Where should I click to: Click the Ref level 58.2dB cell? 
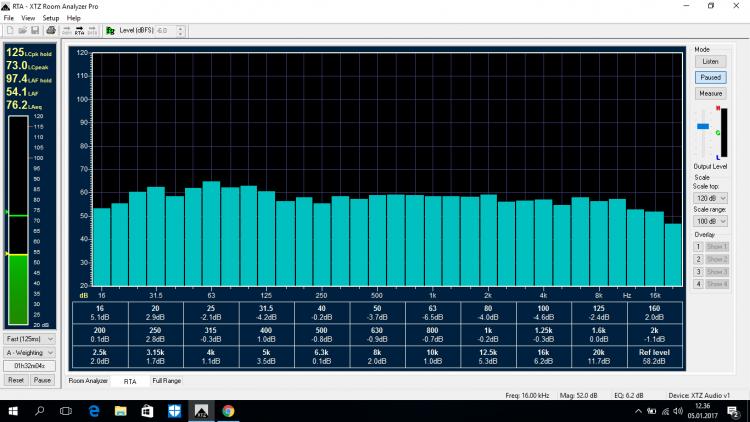click(x=654, y=357)
